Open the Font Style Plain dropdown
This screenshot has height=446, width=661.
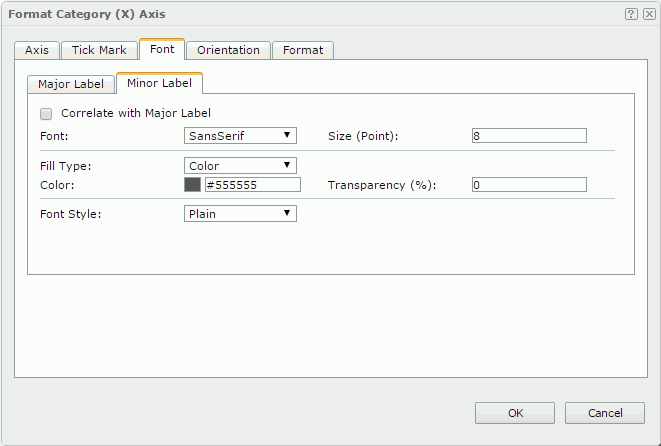click(240, 214)
